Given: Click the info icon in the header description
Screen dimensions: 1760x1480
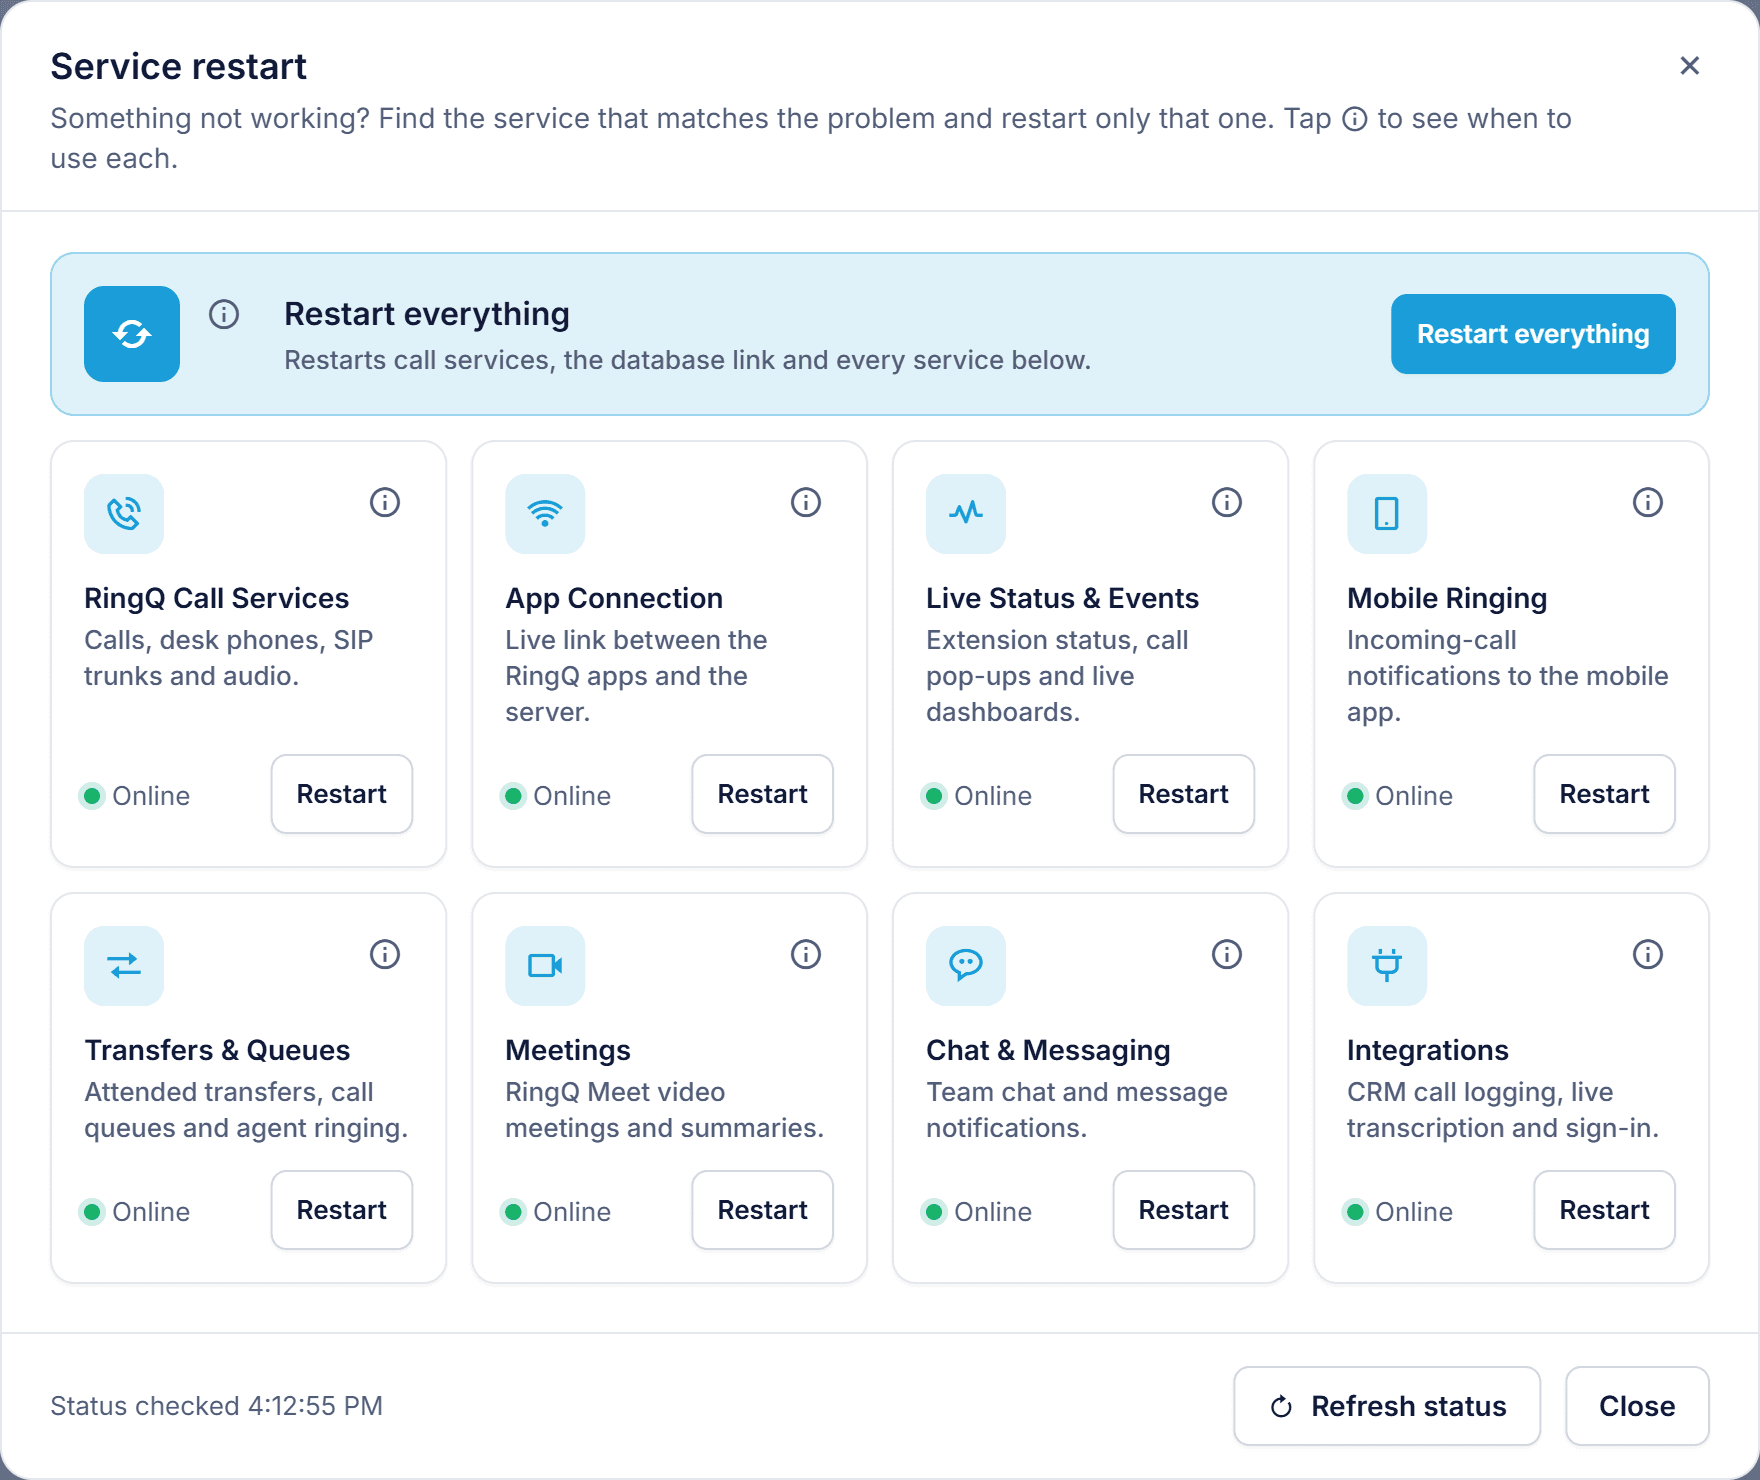Looking at the screenshot, I should coord(1355,119).
